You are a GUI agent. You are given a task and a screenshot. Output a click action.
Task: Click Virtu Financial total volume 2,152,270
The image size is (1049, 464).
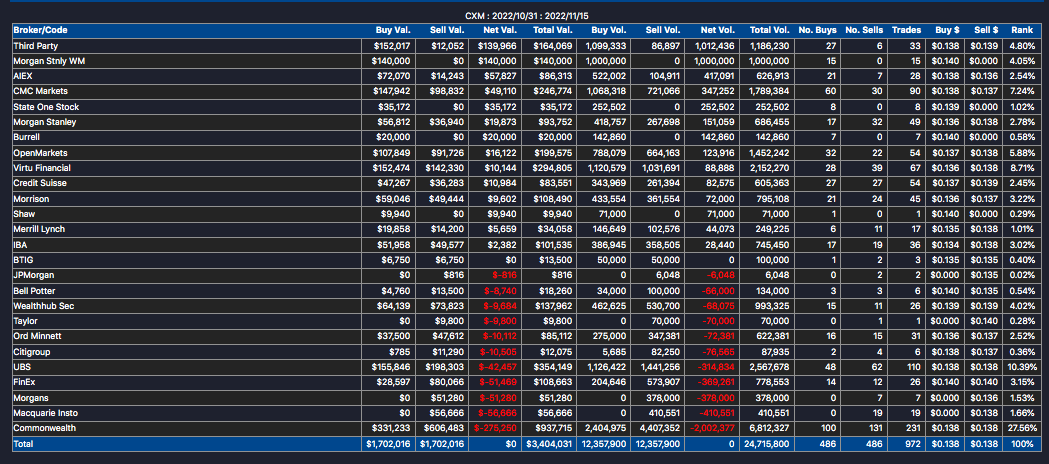pos(769,168)
